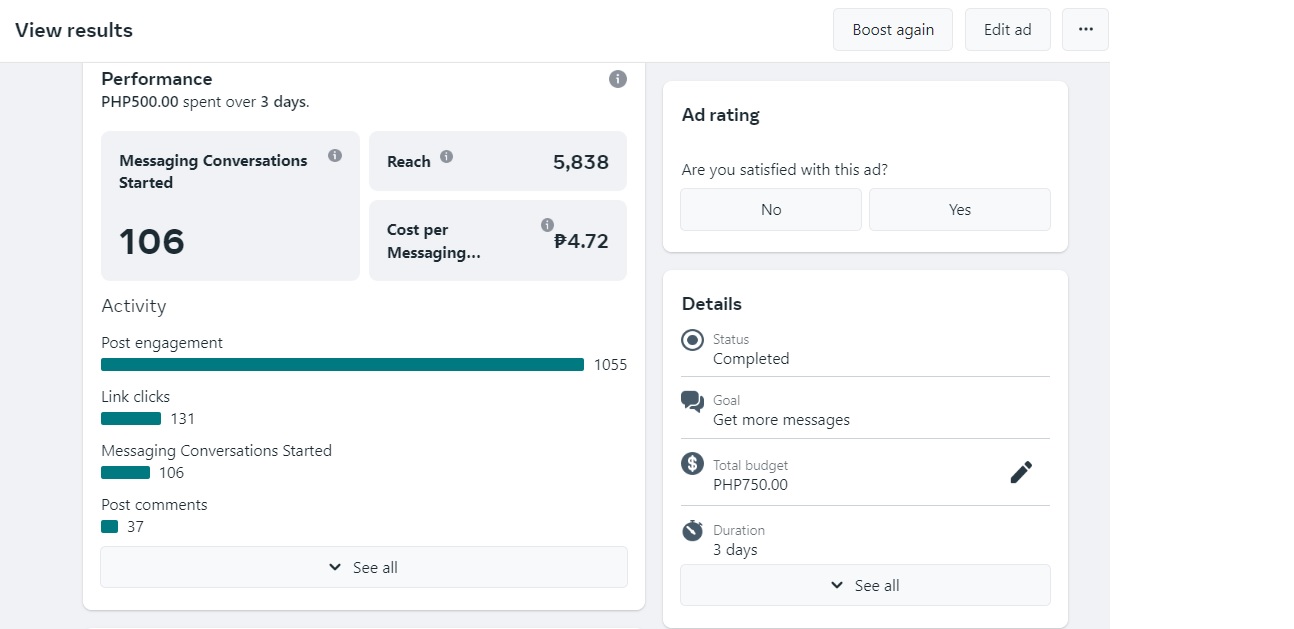Image resolution: width=1294 pixels, height=629 pixels.
Task: Answer Yes to ad satisfaction
Action: tap(960, 210)
